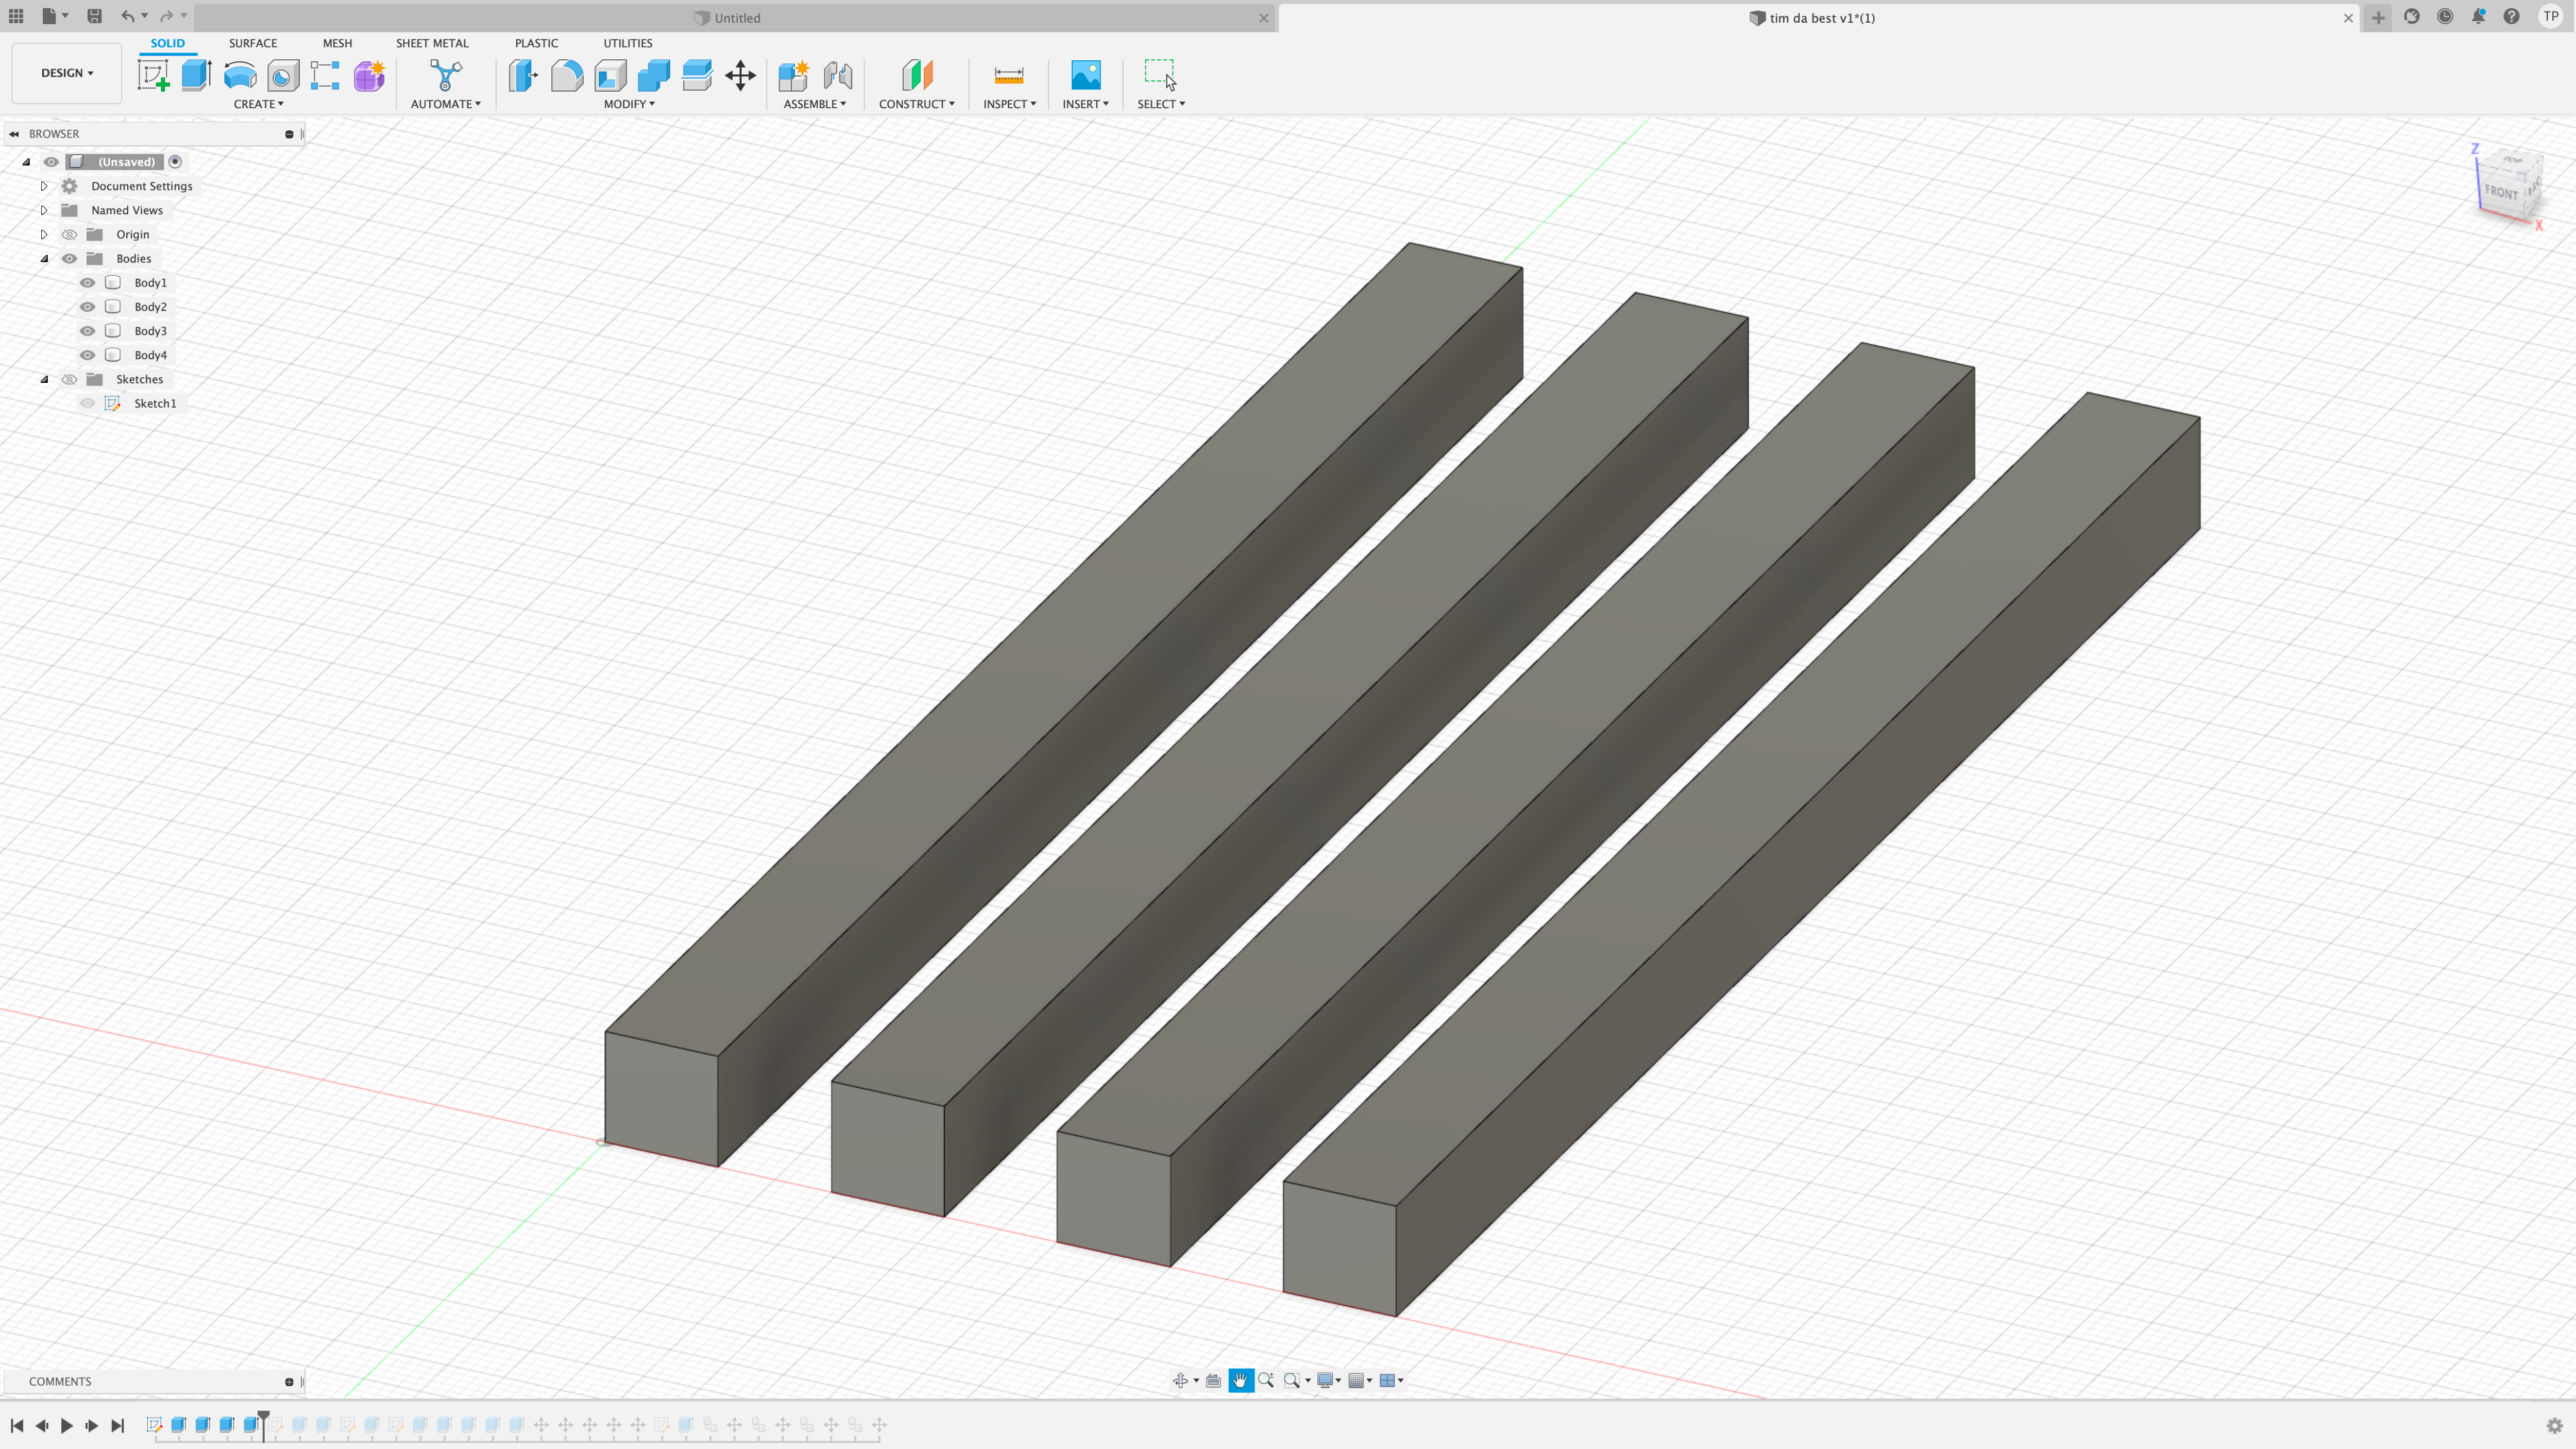Click the New Body extrude create icon

(195, 74)
